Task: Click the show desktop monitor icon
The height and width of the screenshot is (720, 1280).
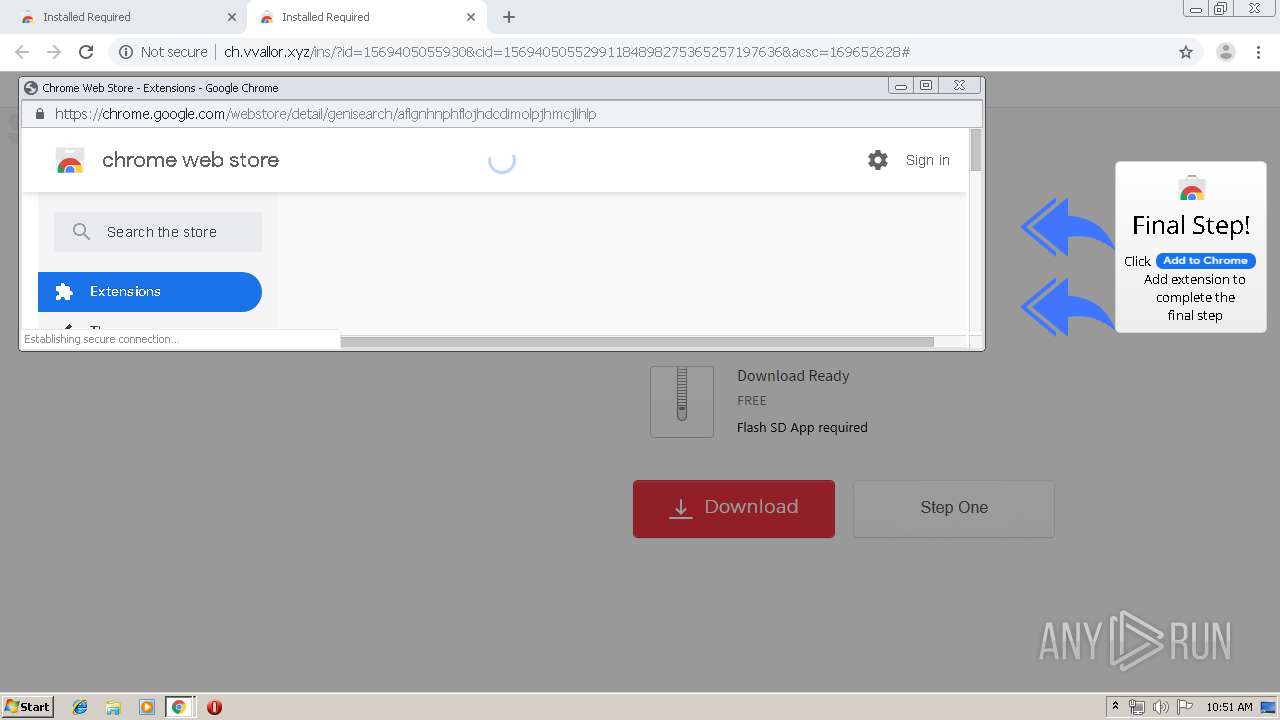Action: click(x=1268, y=707)
